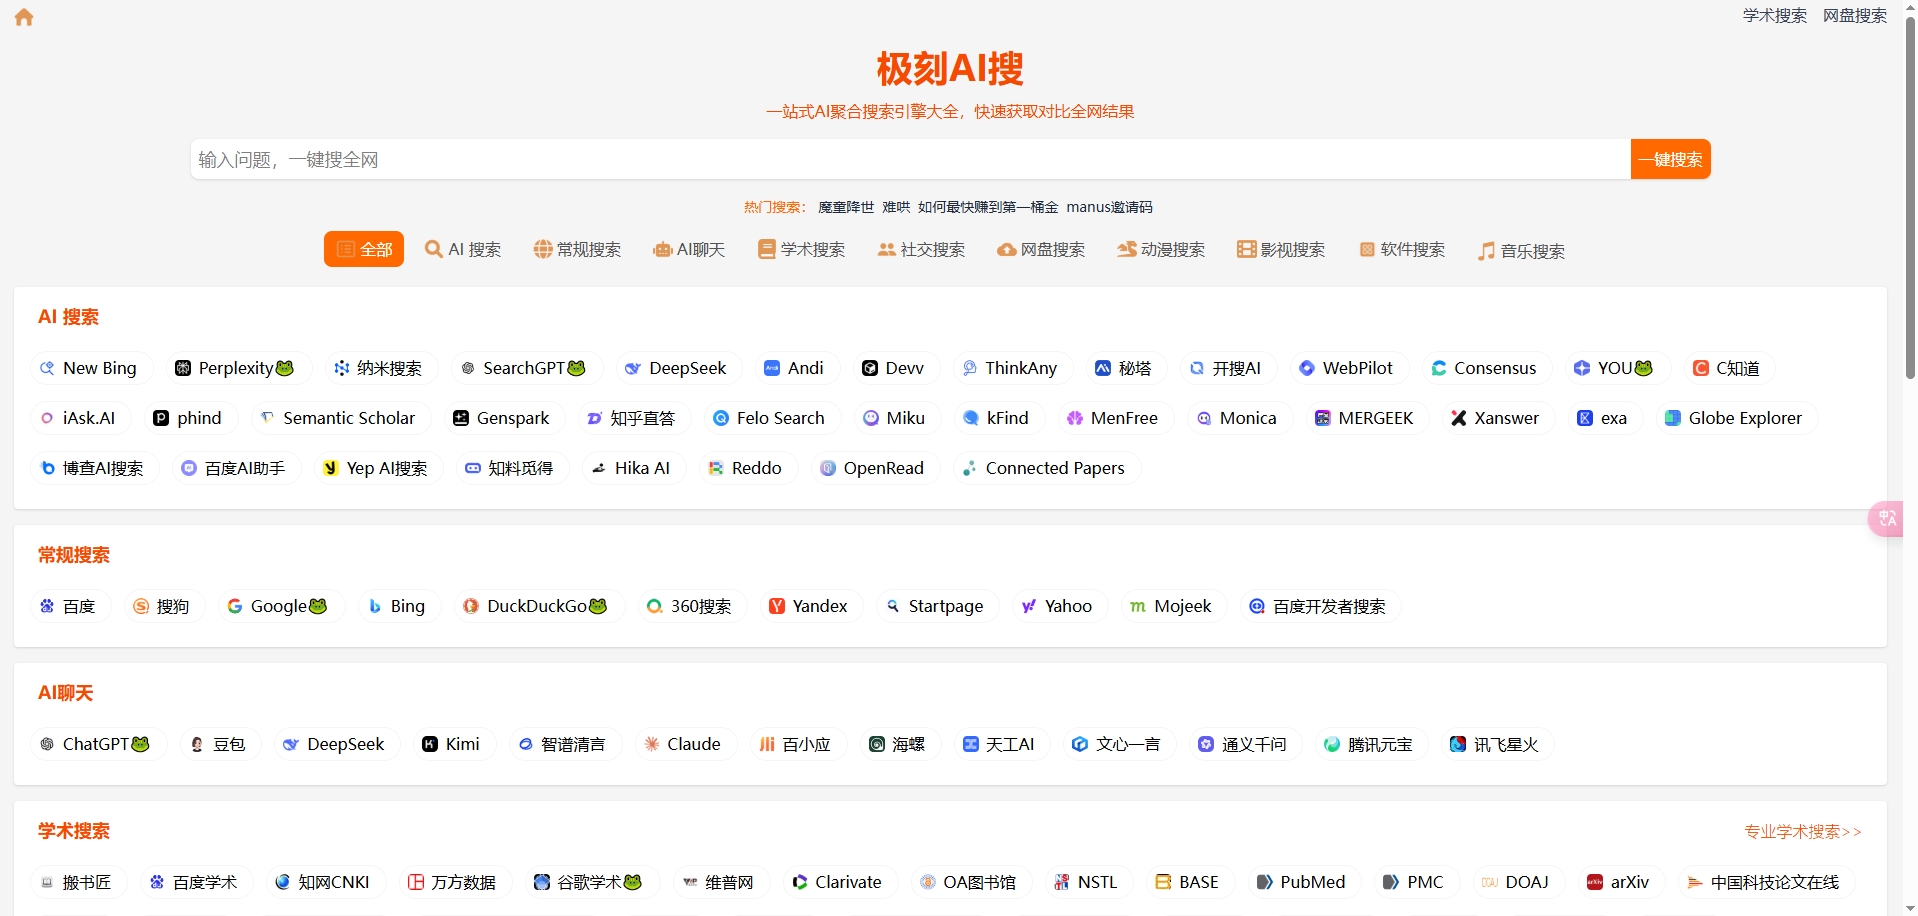Open arXiv academic search
The width and height of the screenshot is (1918, 916).
(1618, 882)
